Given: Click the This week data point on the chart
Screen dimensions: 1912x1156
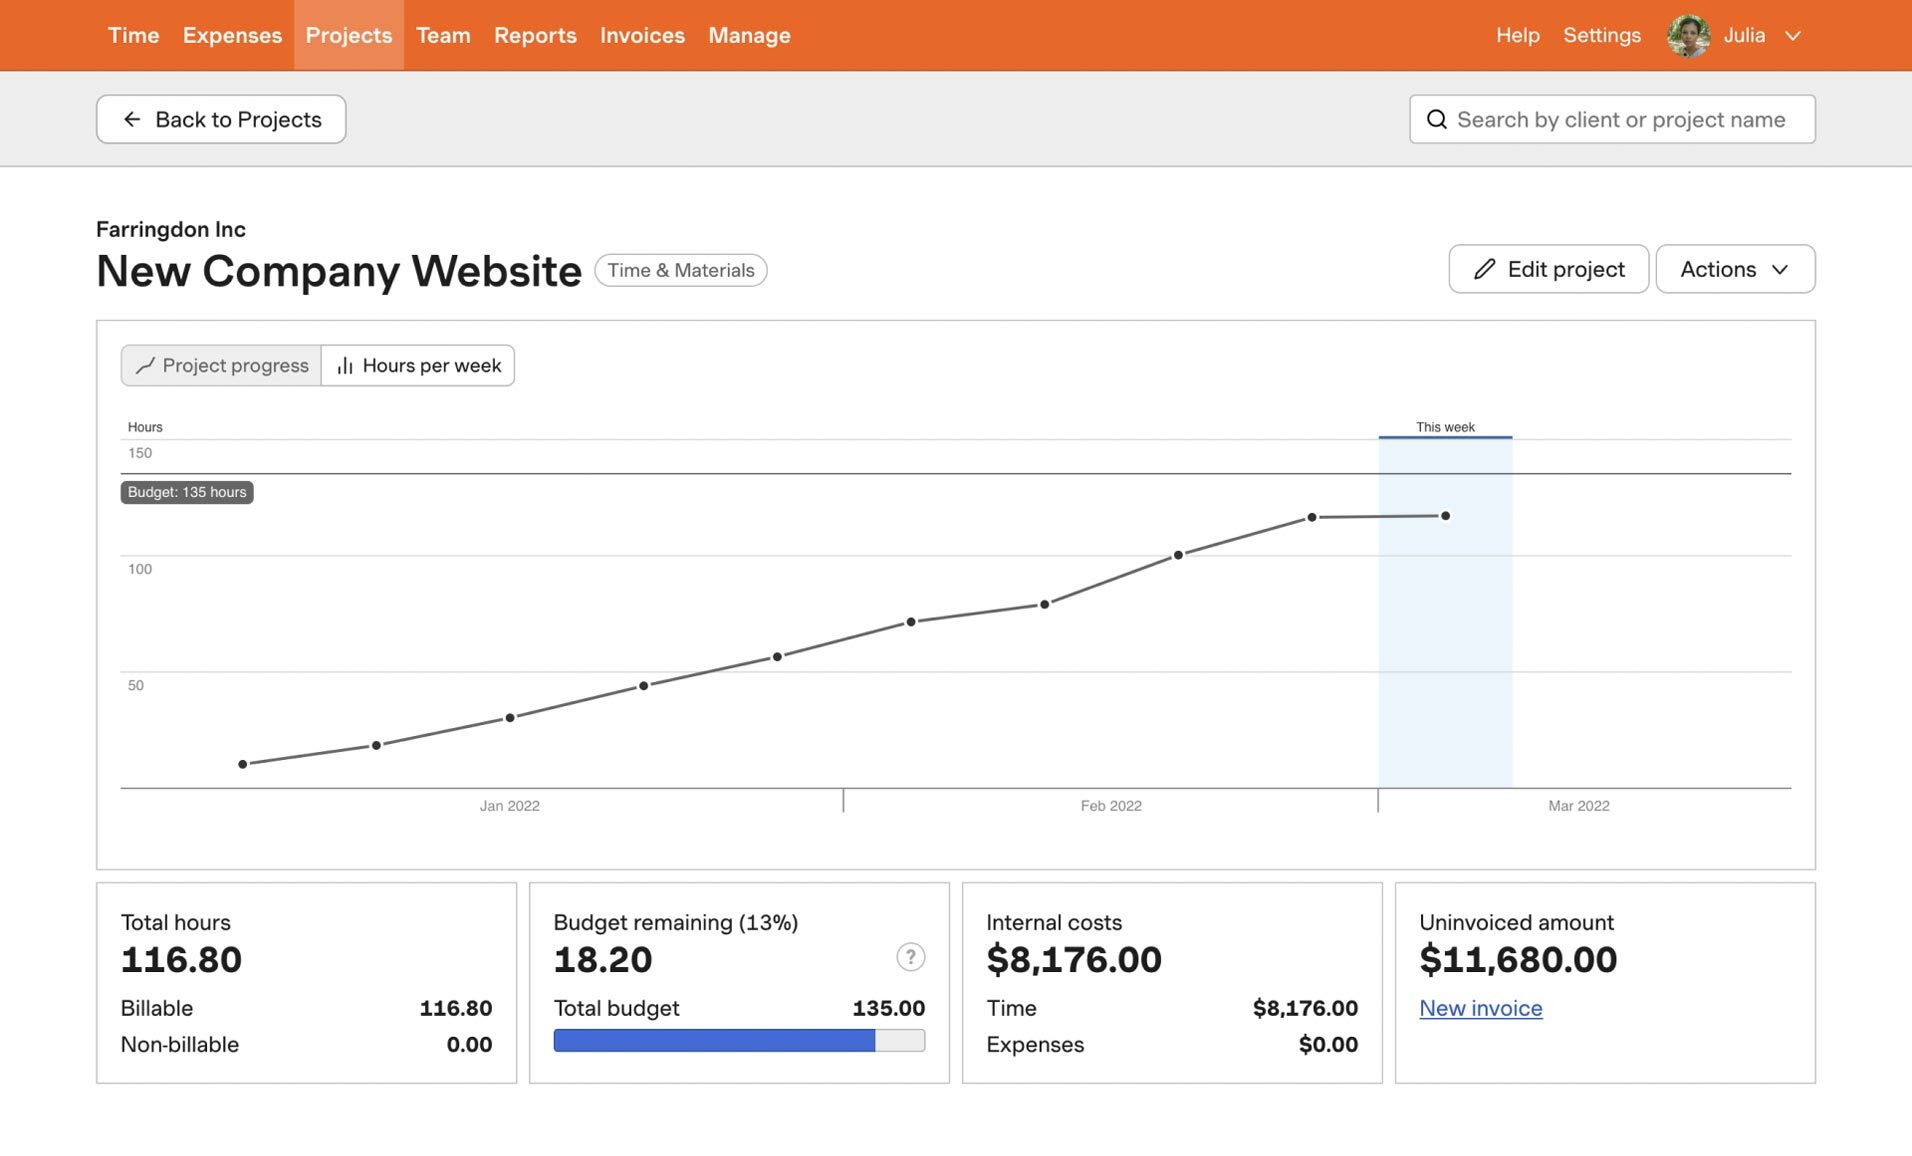Looking at the screenshot, I should [x=1445, y=516].
